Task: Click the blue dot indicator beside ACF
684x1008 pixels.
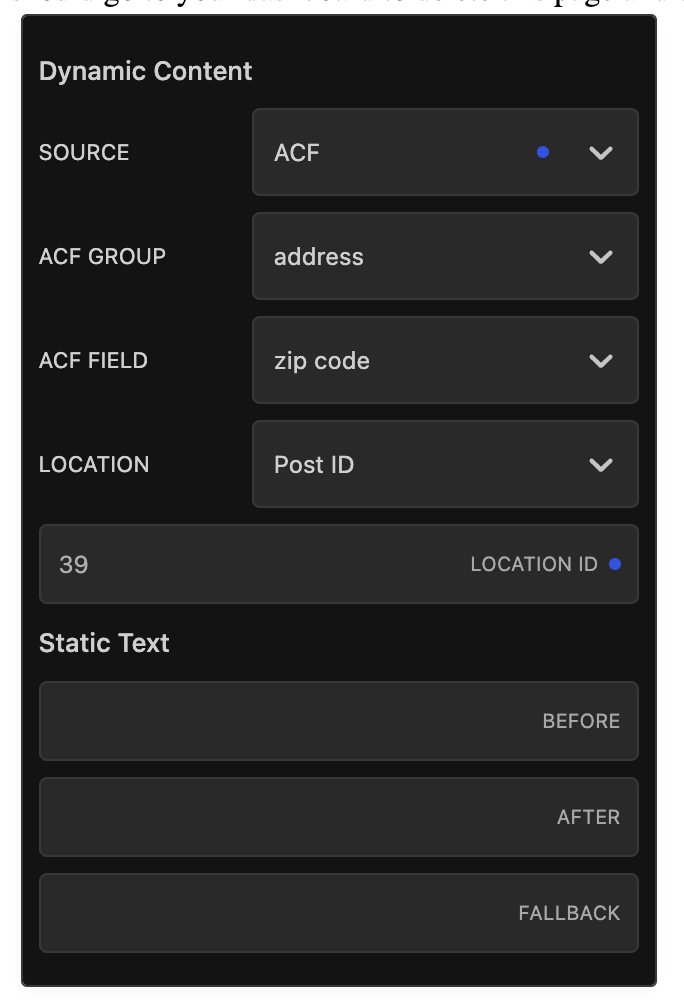Action: [543, 152]
